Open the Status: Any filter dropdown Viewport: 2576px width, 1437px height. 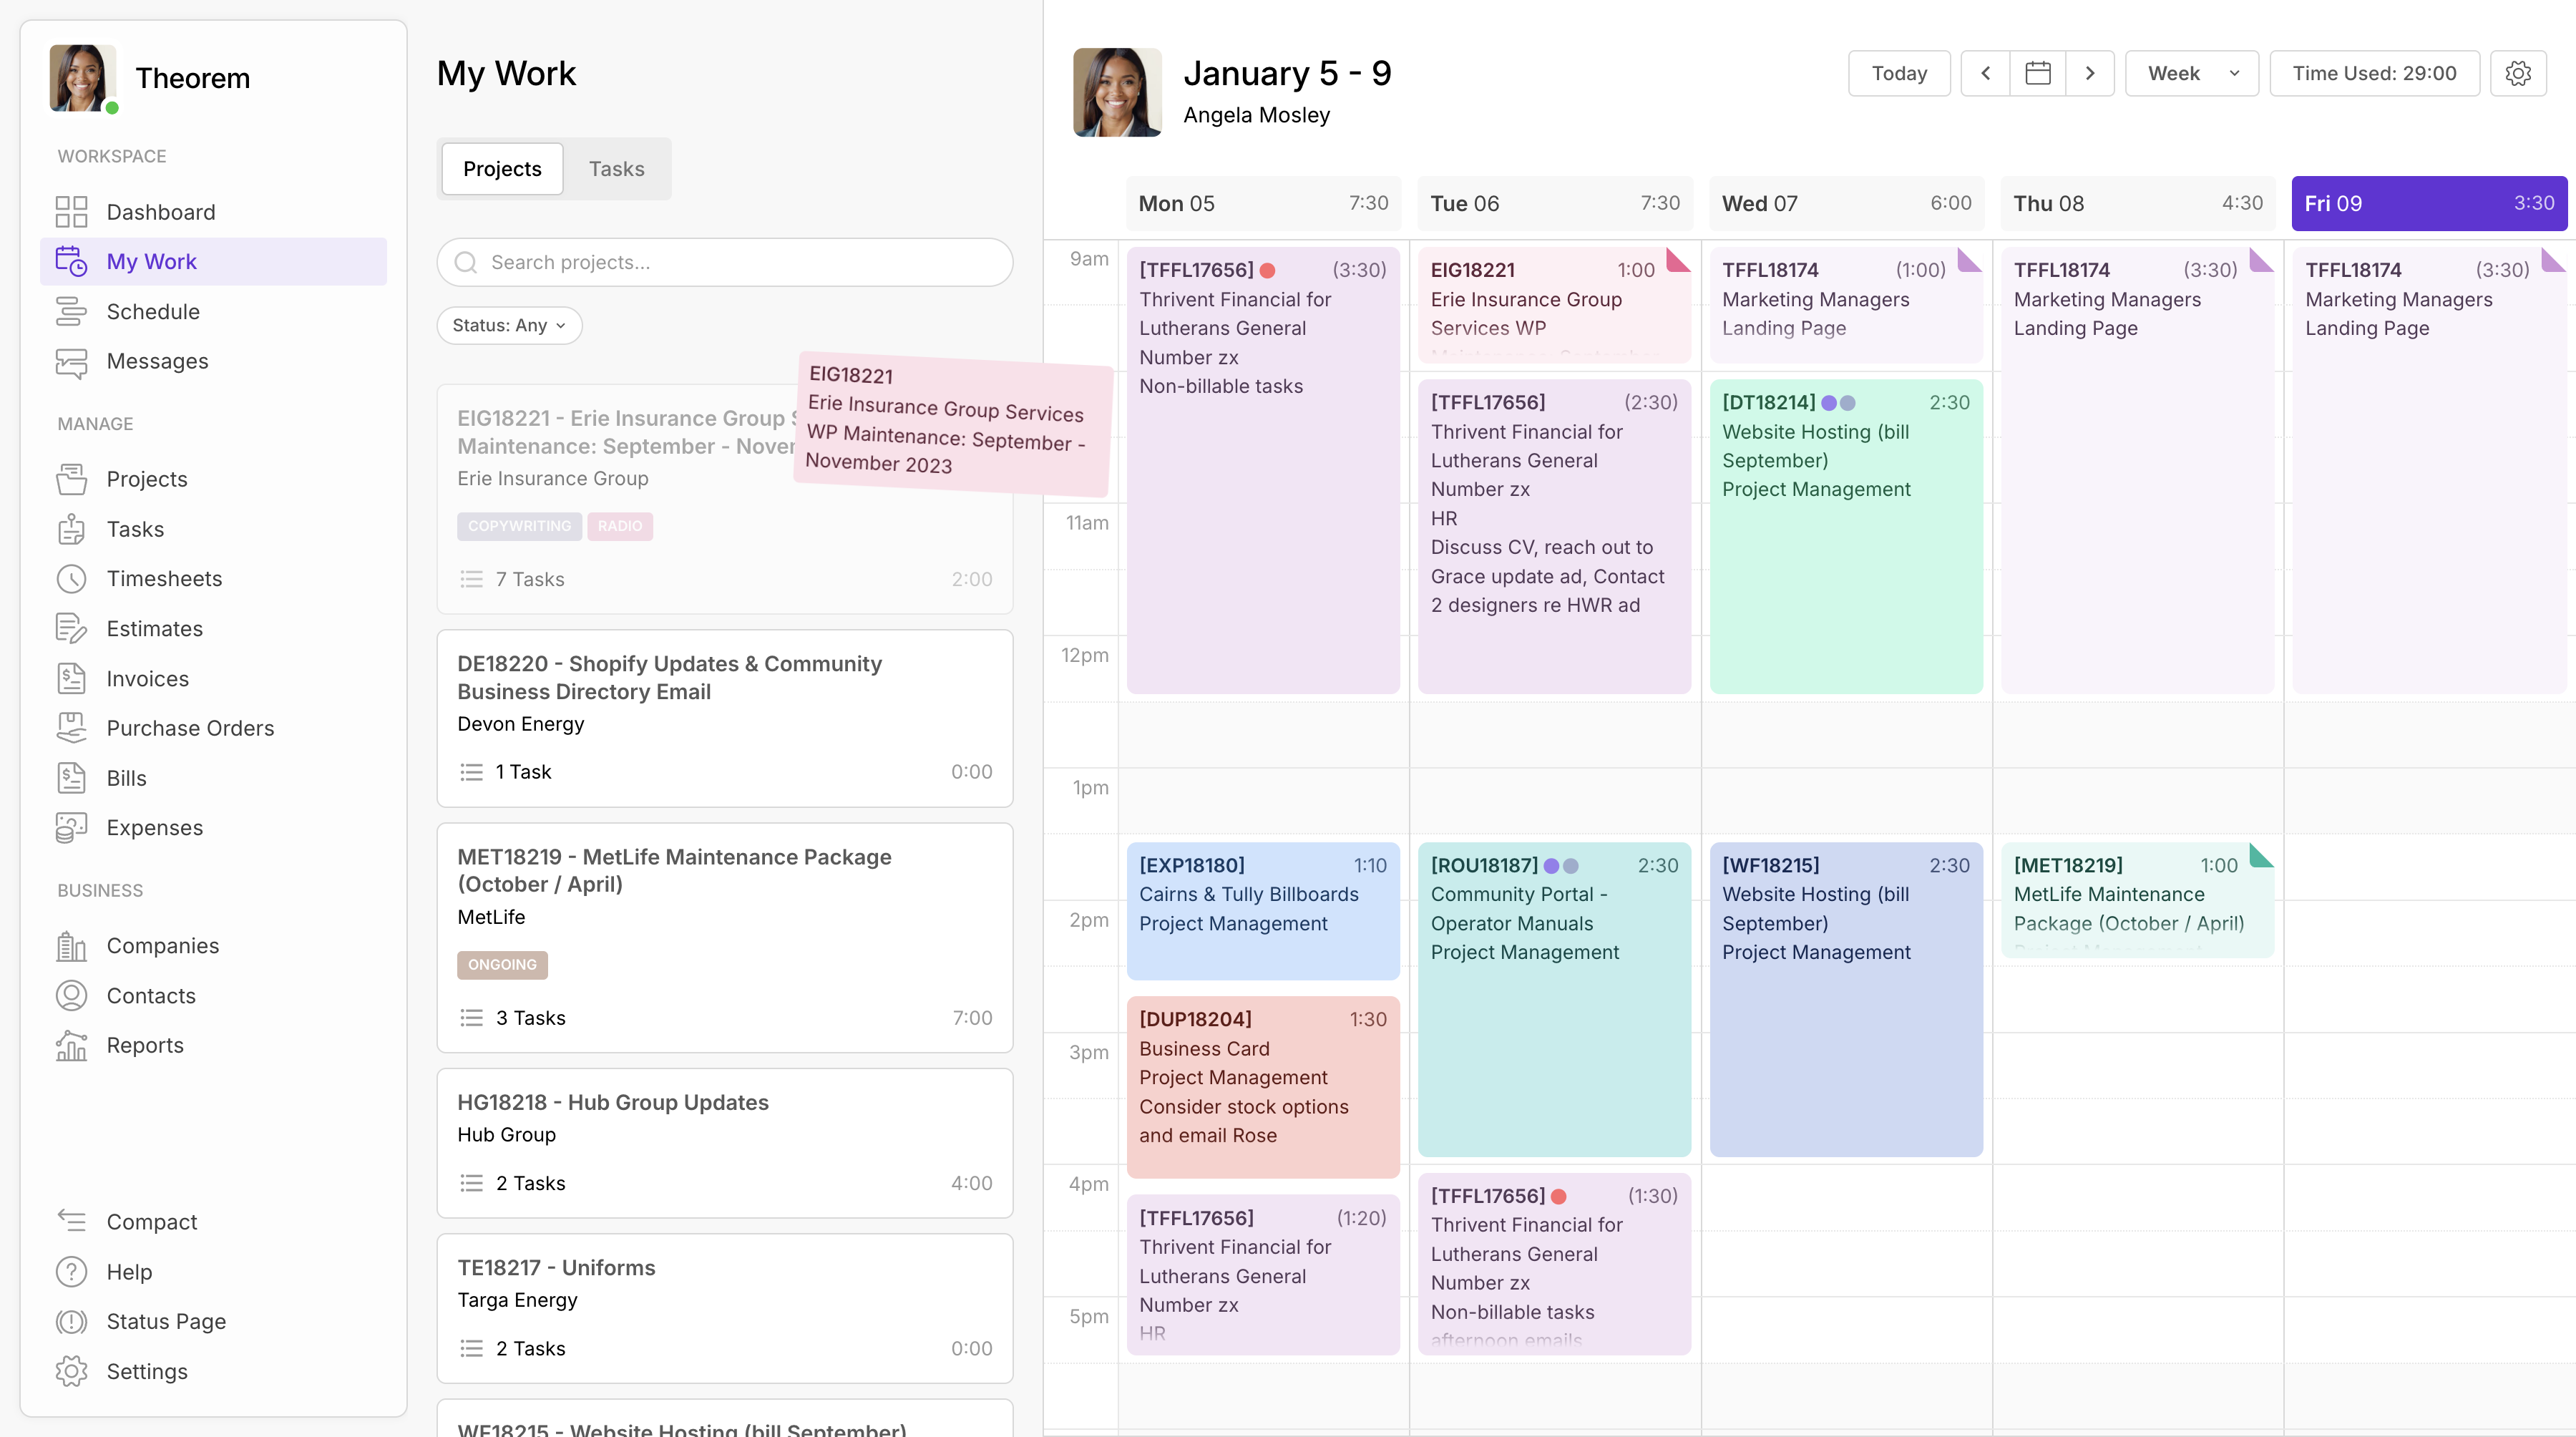509,325
